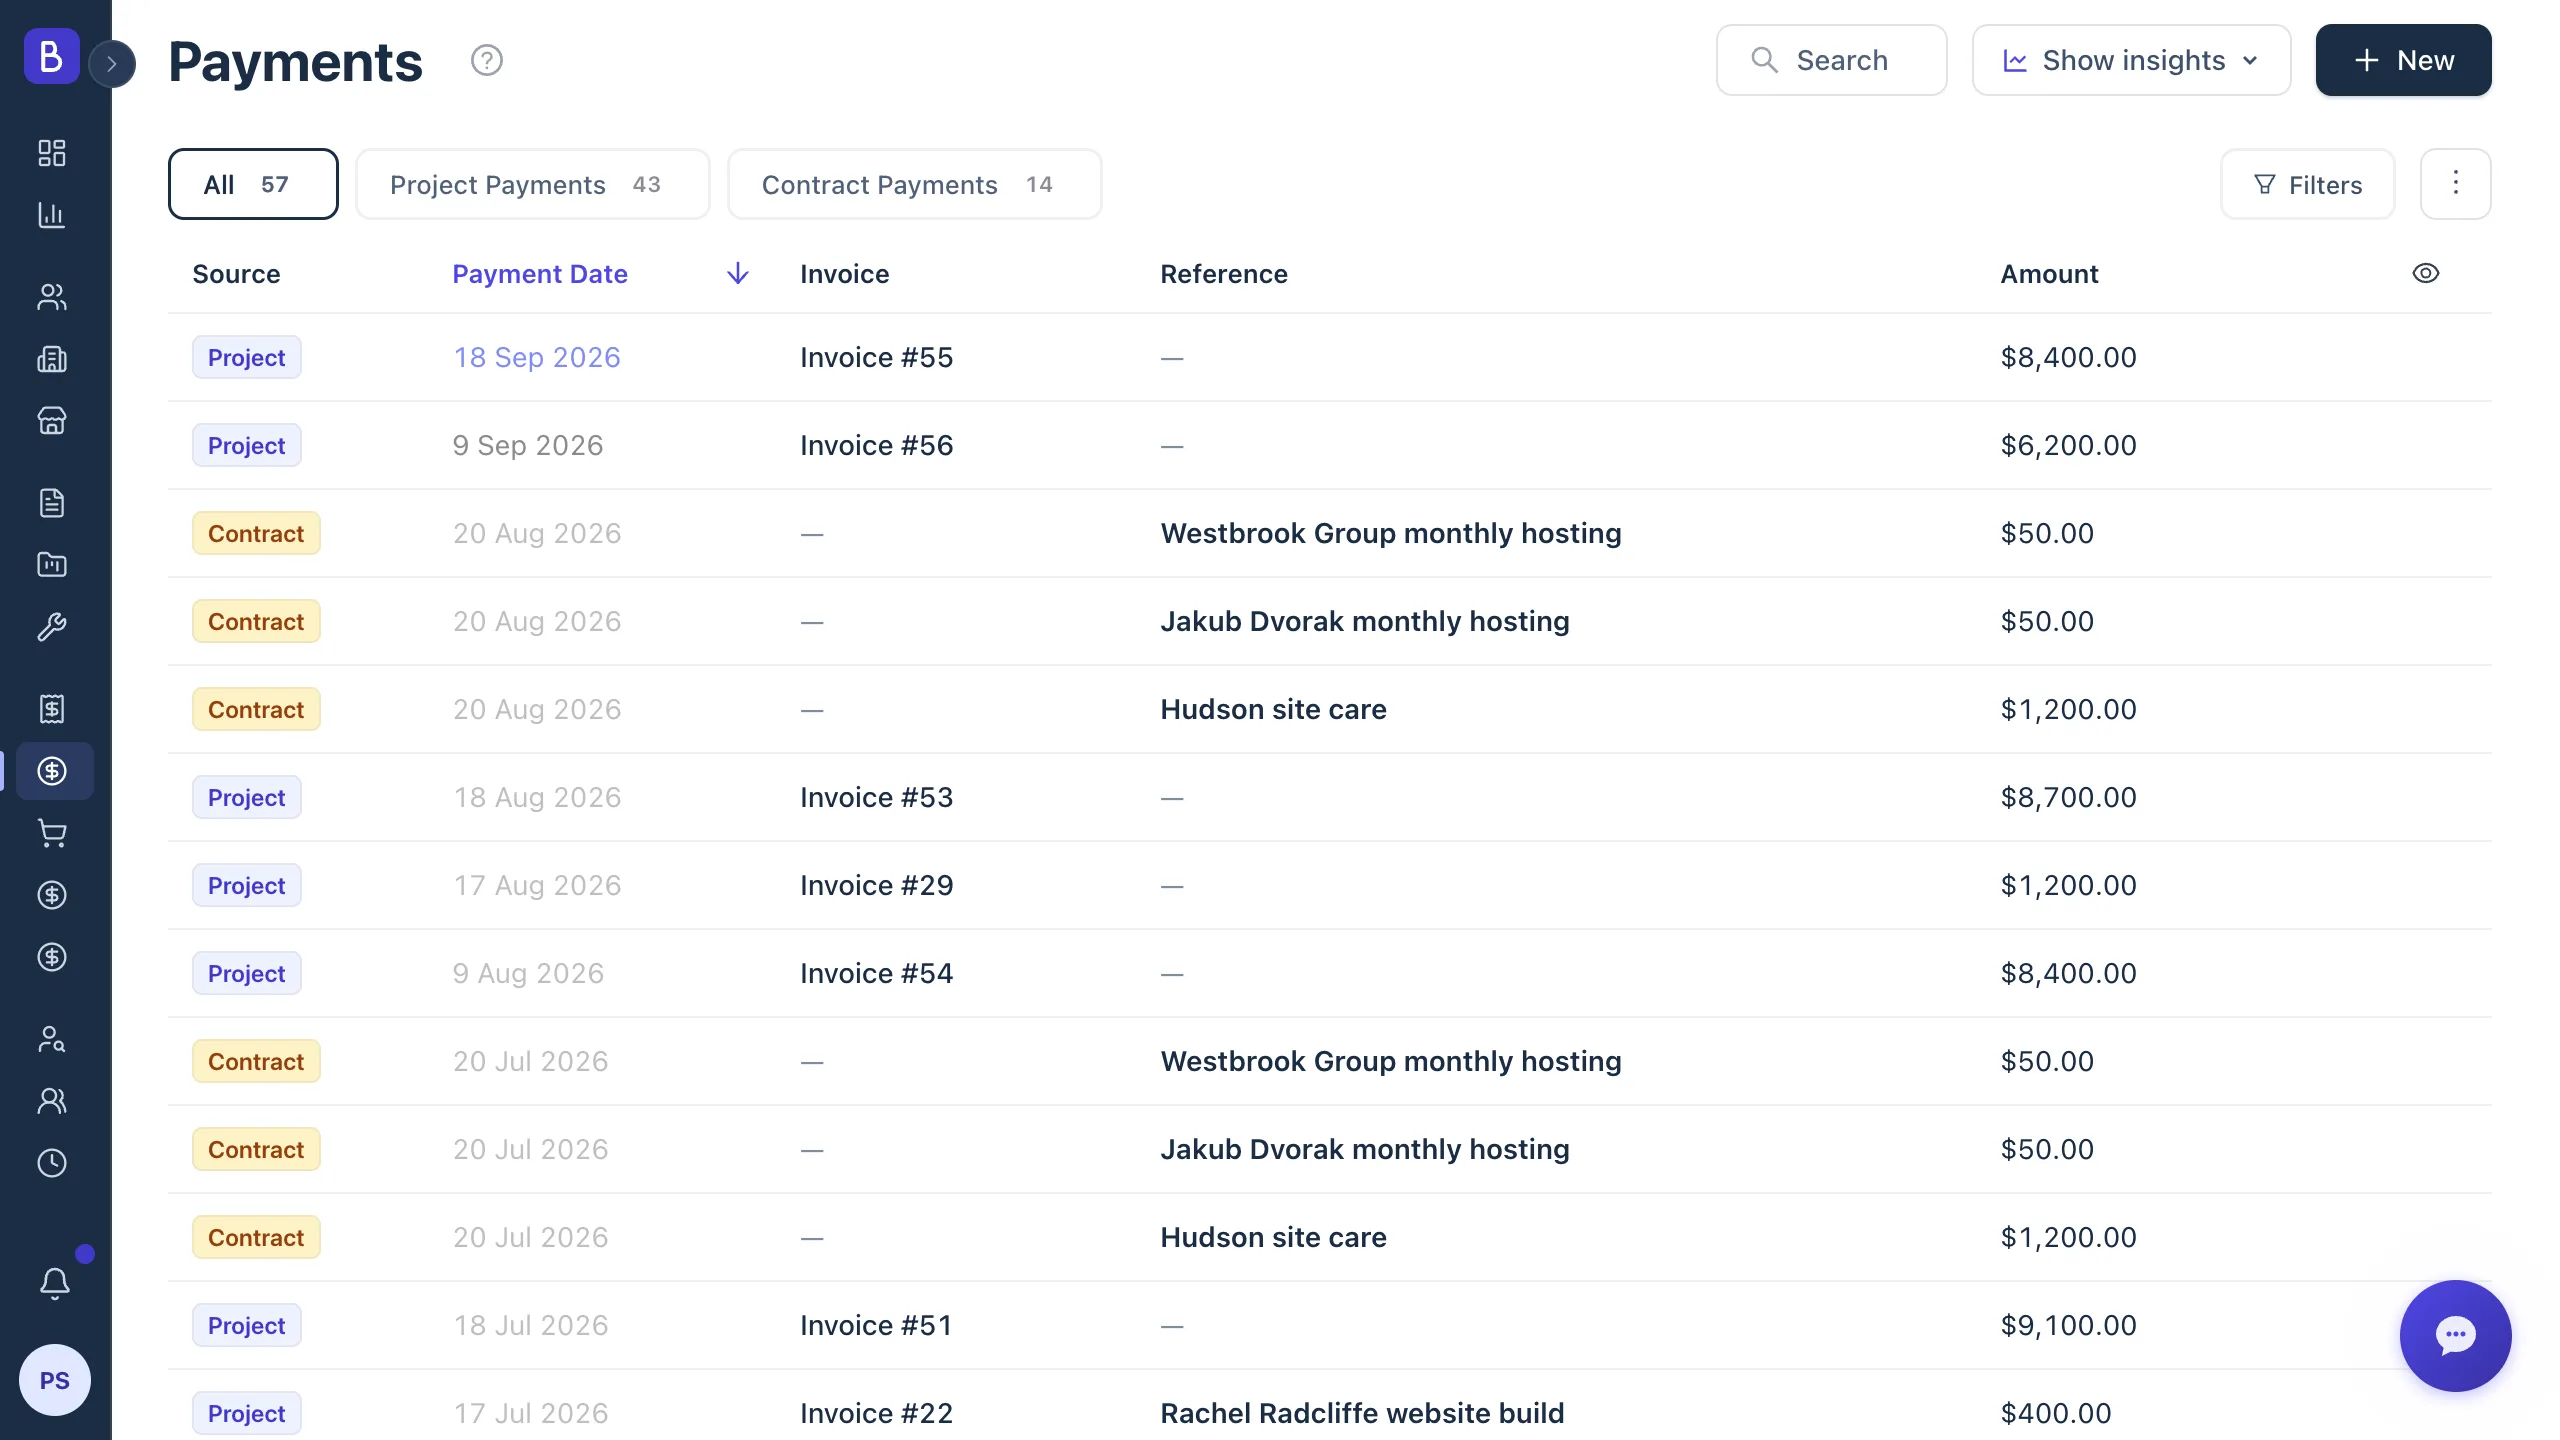Click the Search field

[1831, 60]
